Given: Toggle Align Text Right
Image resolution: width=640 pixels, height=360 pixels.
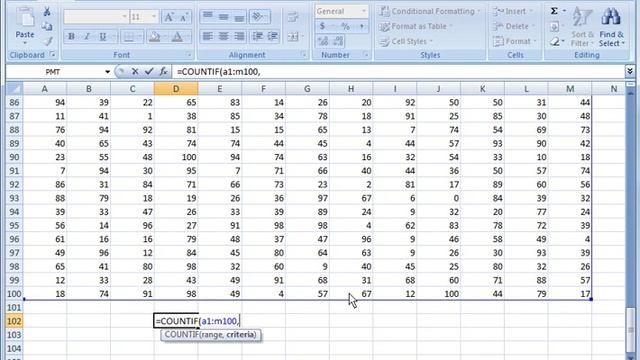Looking at the screenshot, I should (239, 37).
